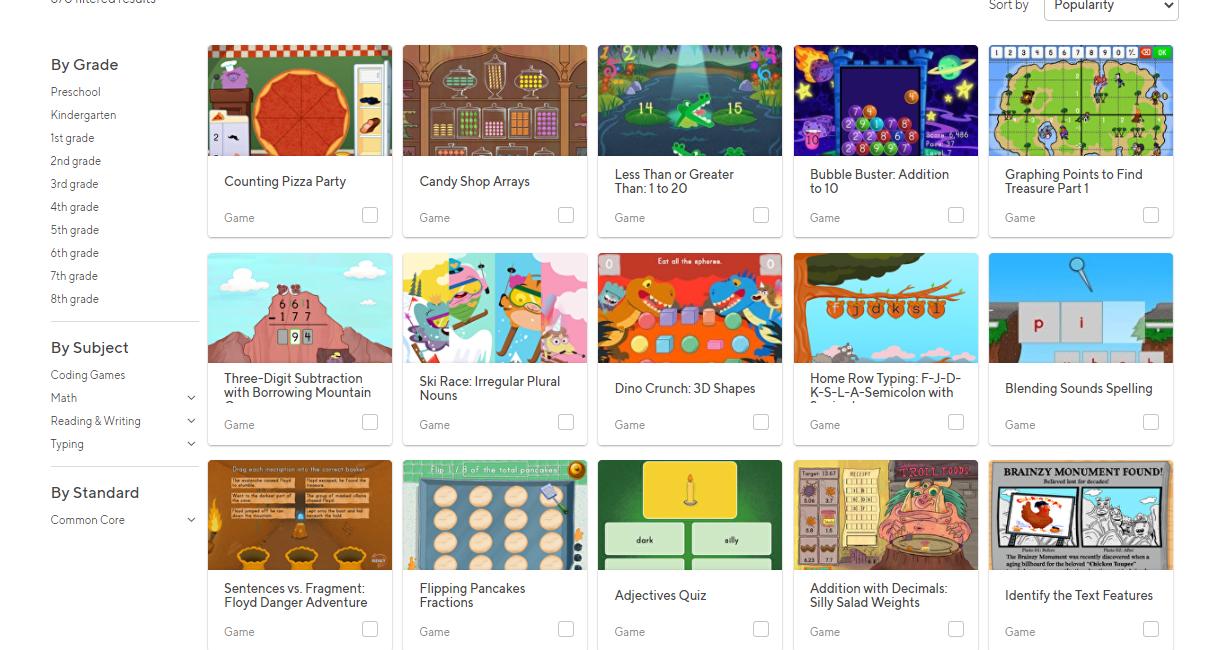Open the Sort by Popularity dropdown

tap(1111, 7)
